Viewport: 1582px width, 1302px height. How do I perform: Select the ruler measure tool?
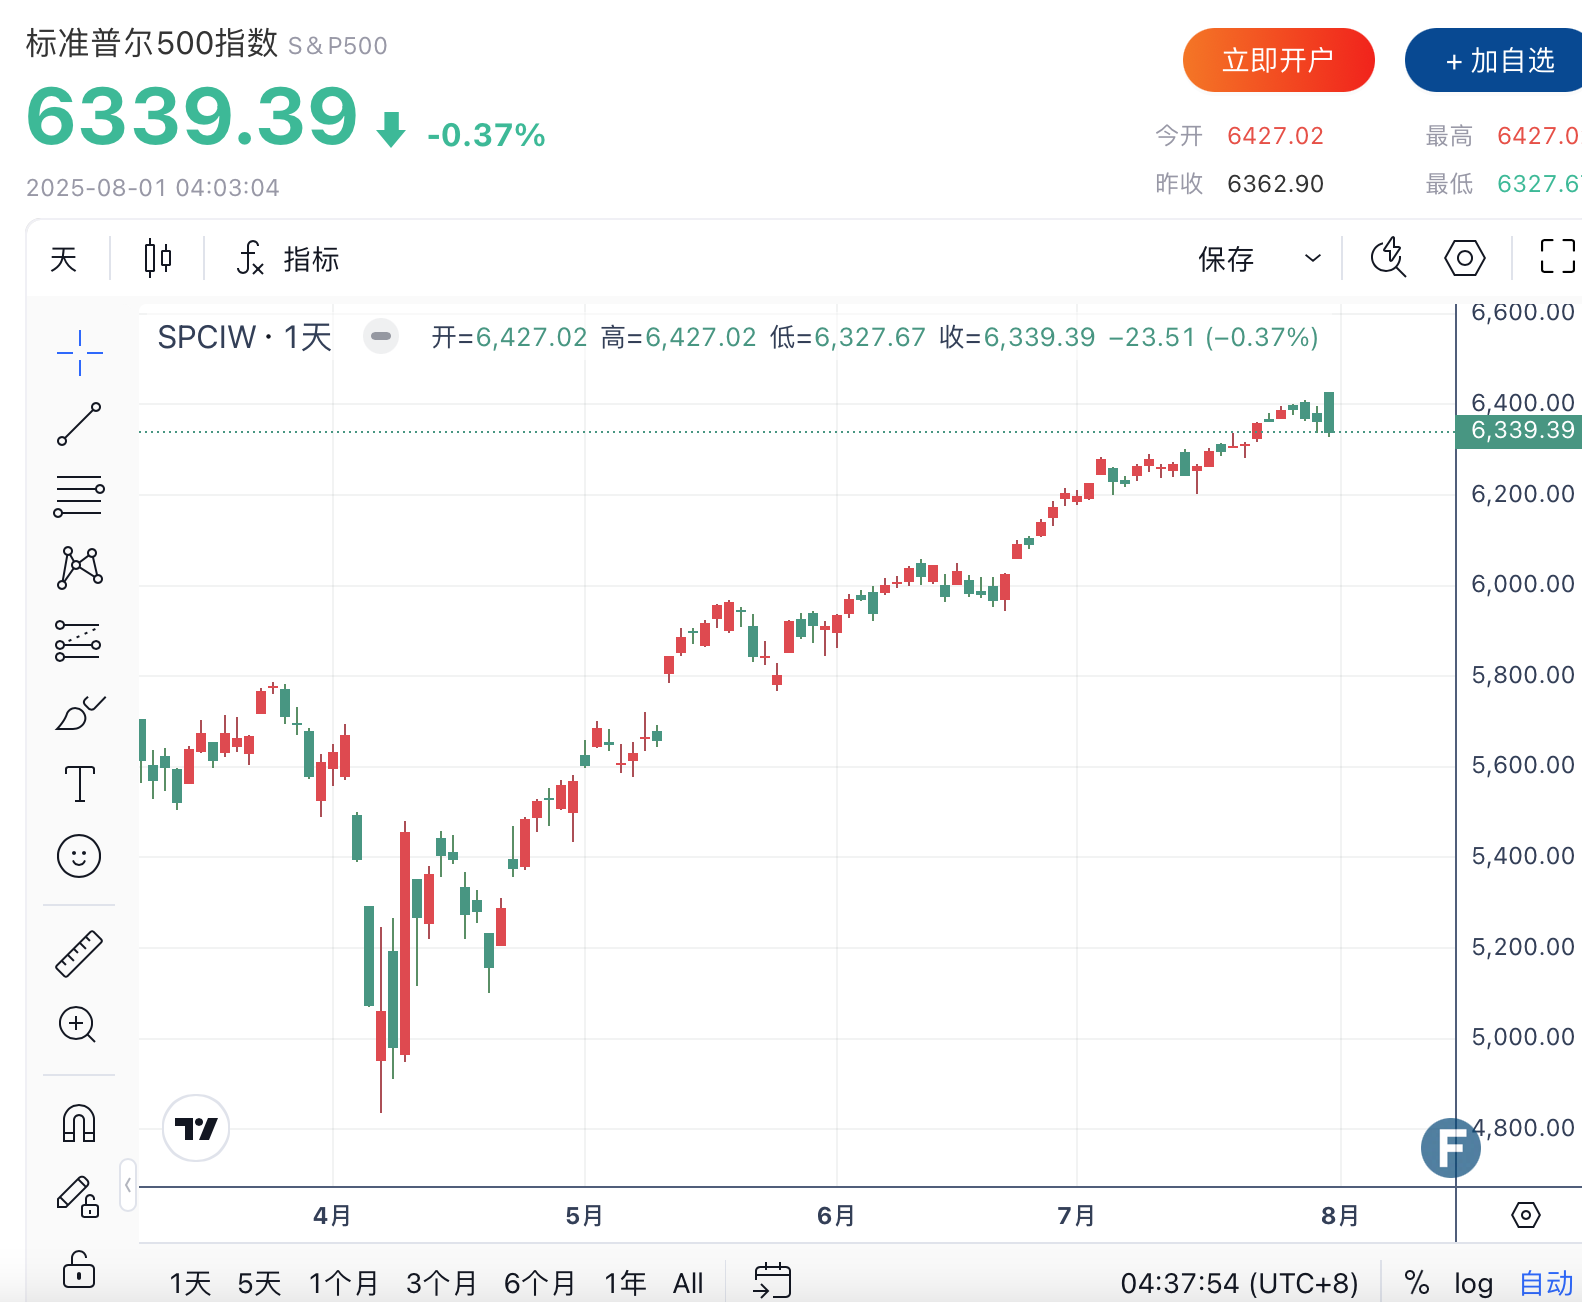tap(79, 953)
